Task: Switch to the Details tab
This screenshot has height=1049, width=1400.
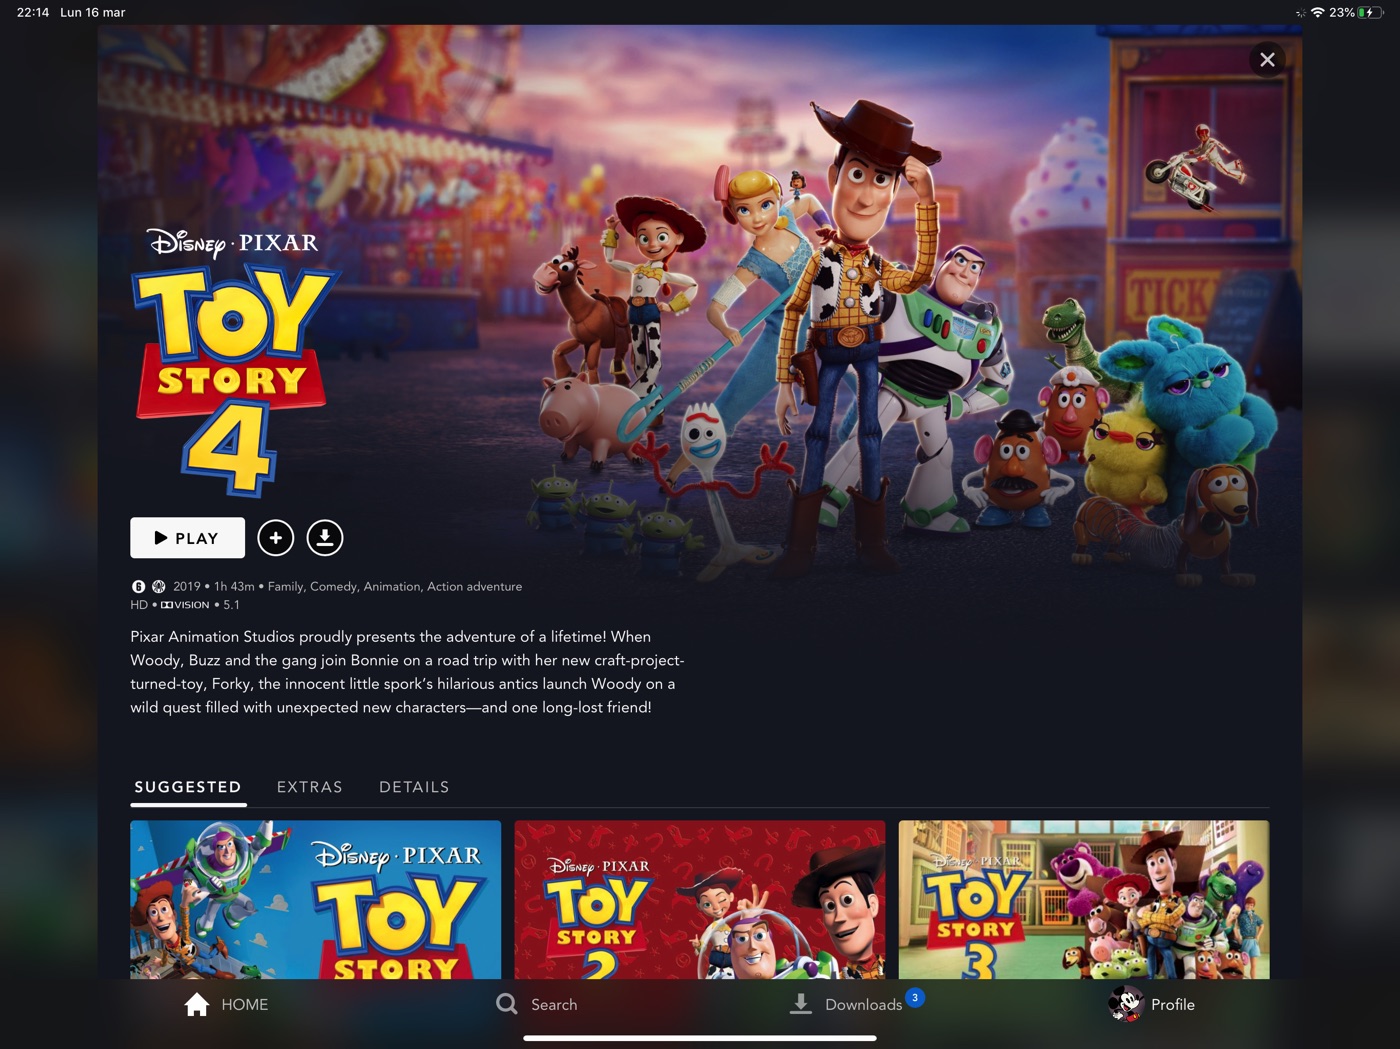Action: coord(414,787)
